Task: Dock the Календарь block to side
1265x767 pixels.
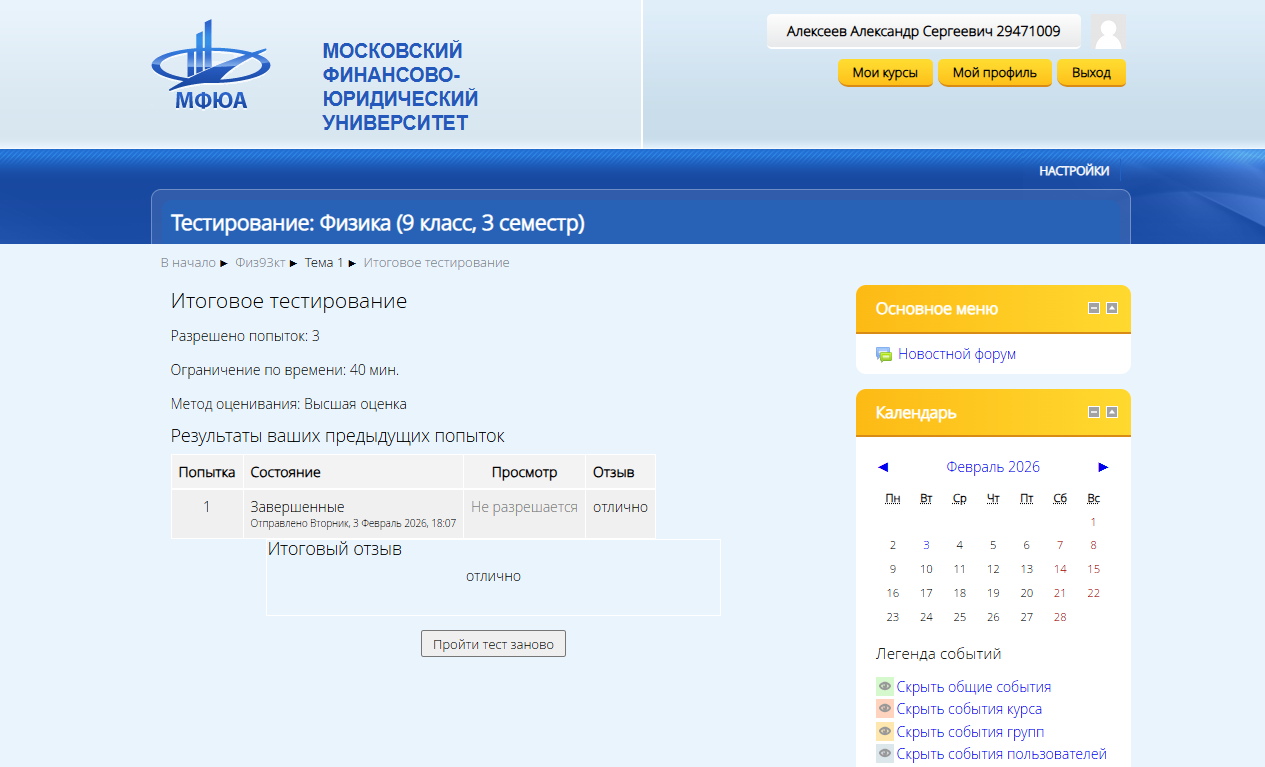Action: tap(1112, 412)
